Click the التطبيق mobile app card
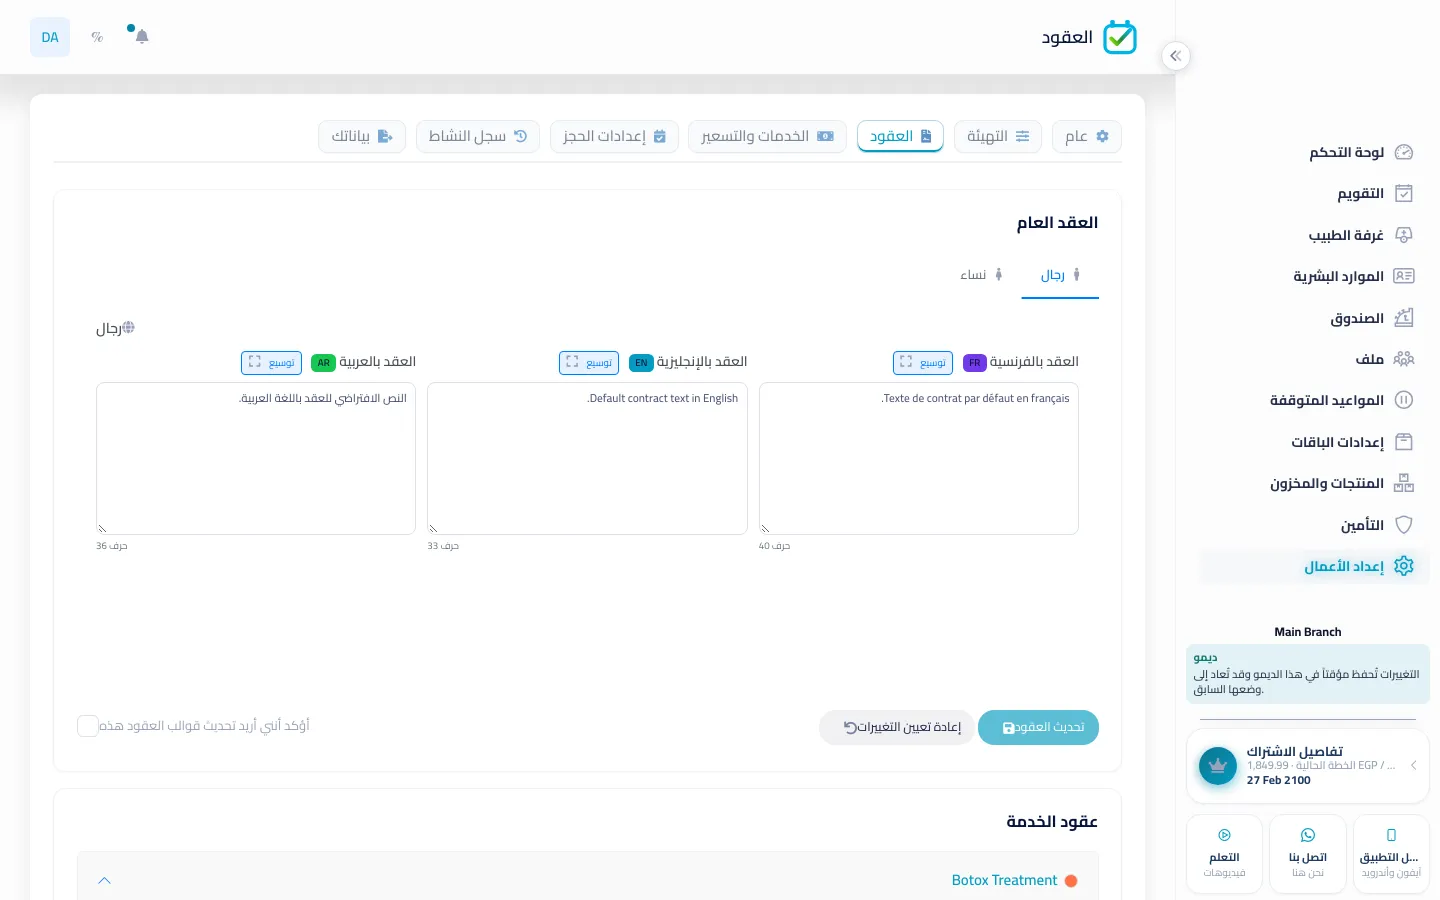 click(1391, 854)
